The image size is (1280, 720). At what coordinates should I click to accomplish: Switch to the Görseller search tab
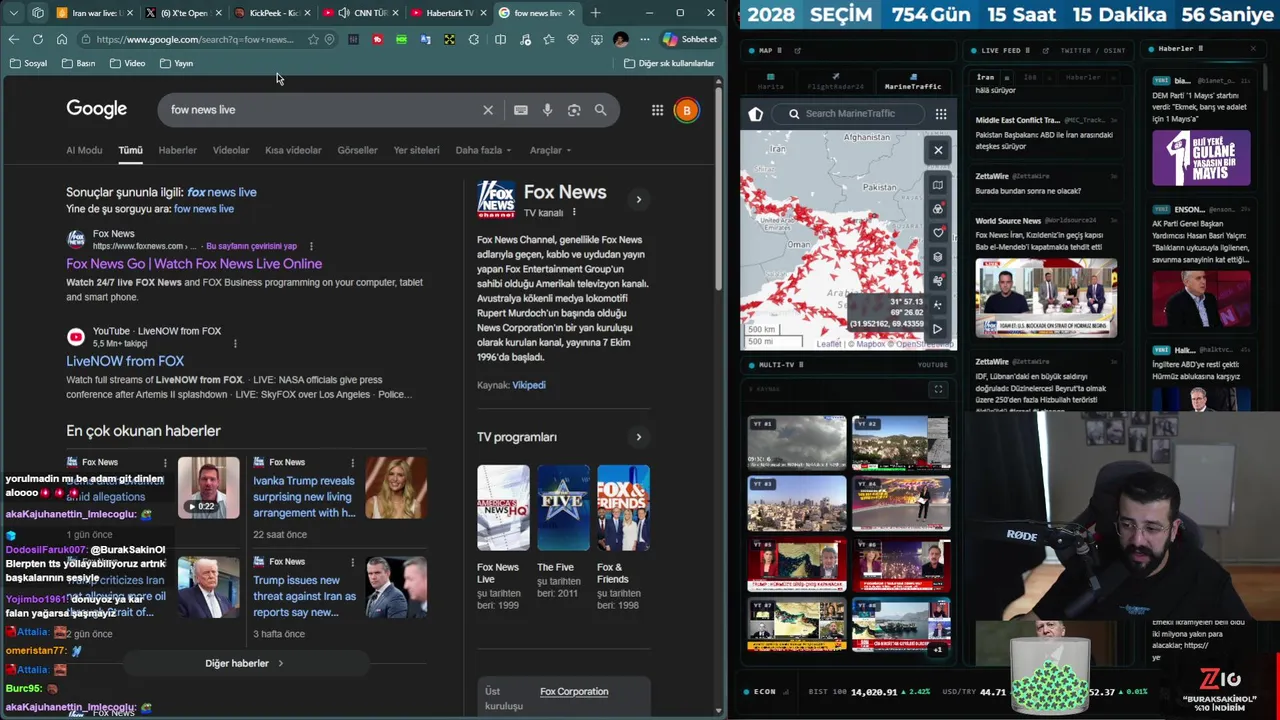(x=357, y=150)
